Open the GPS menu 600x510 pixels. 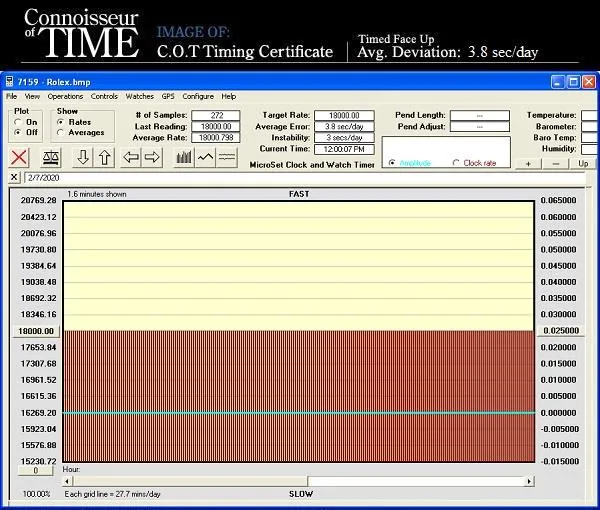click(168, 96)
